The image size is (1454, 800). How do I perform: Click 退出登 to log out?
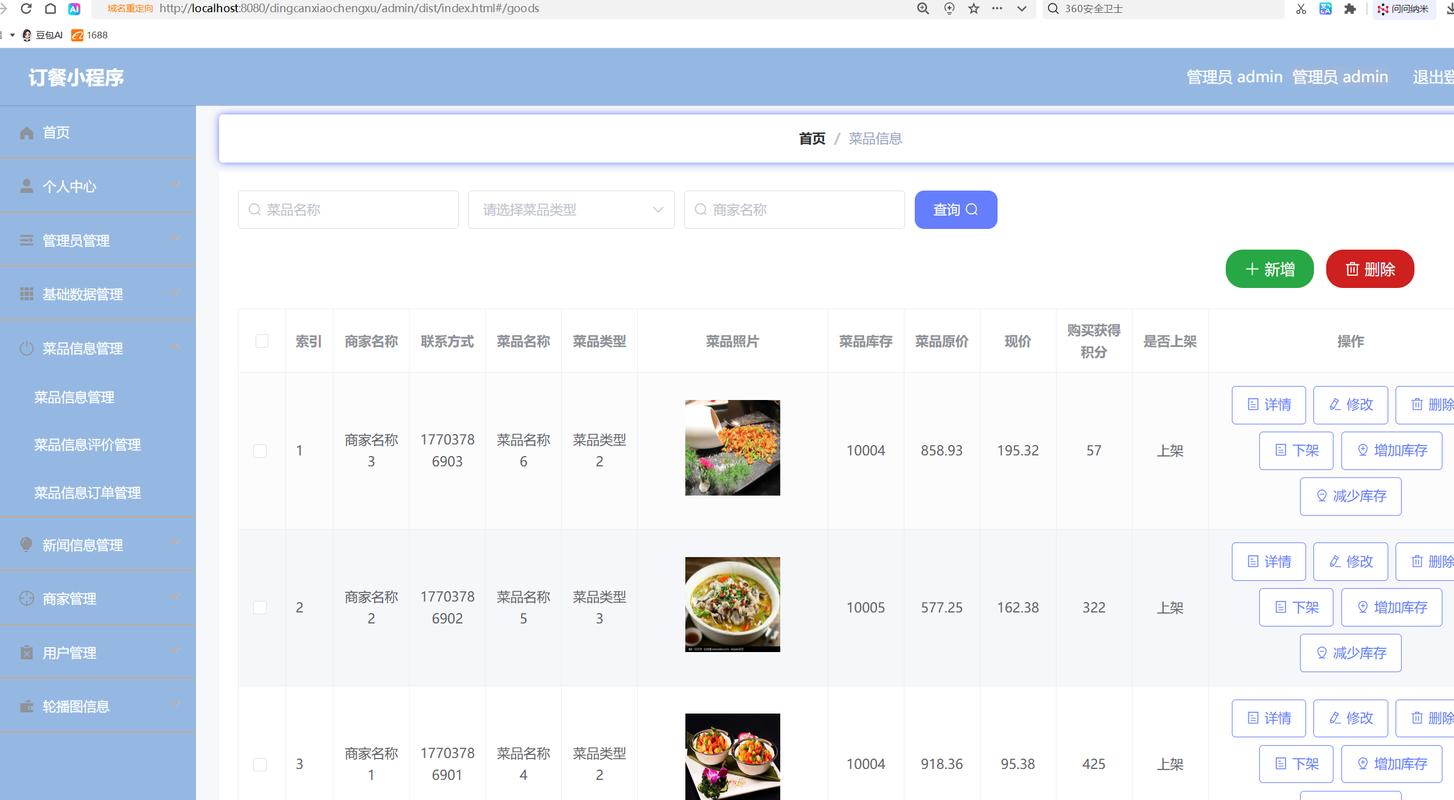(1432, 76)
